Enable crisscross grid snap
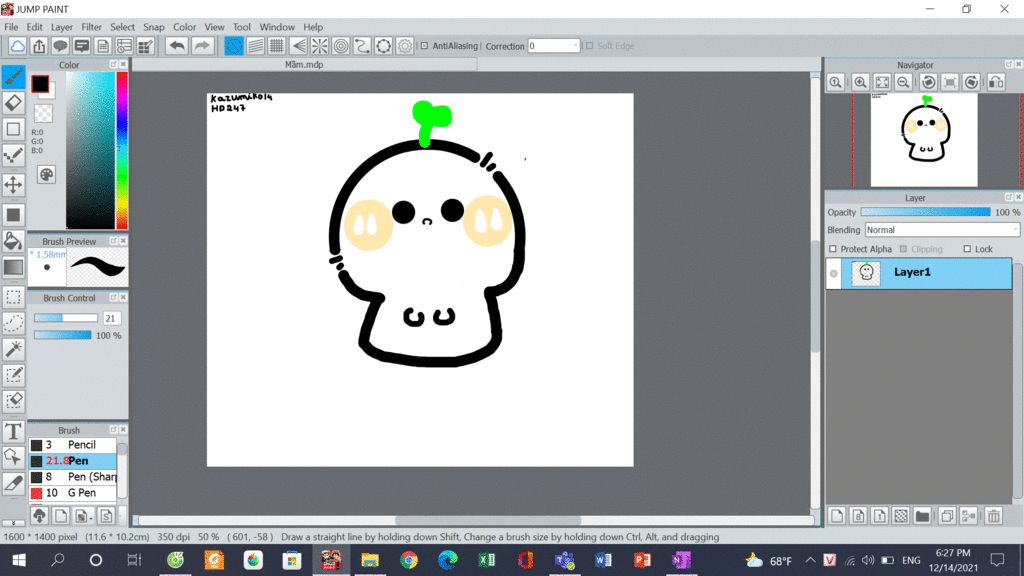Viewport: 1024px width, 576px height. (x=277, y=46)
